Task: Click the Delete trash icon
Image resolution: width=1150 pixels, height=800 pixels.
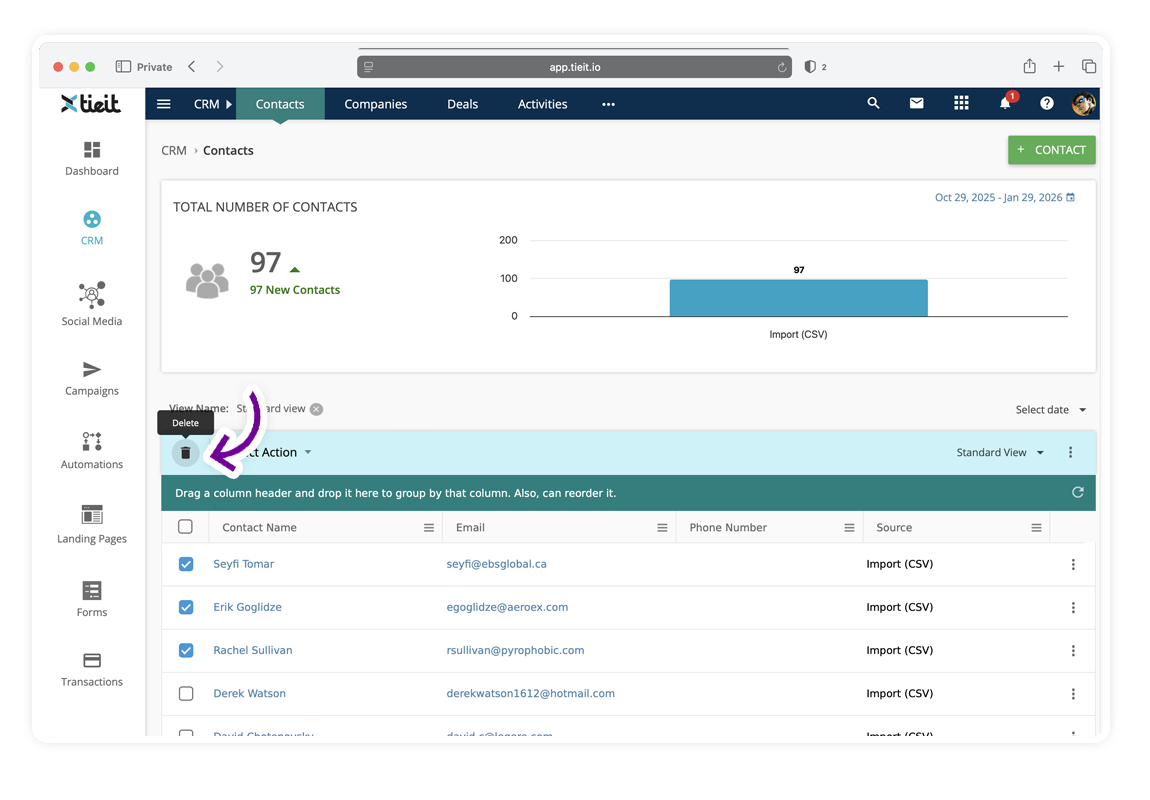Action: click(185, 453)
